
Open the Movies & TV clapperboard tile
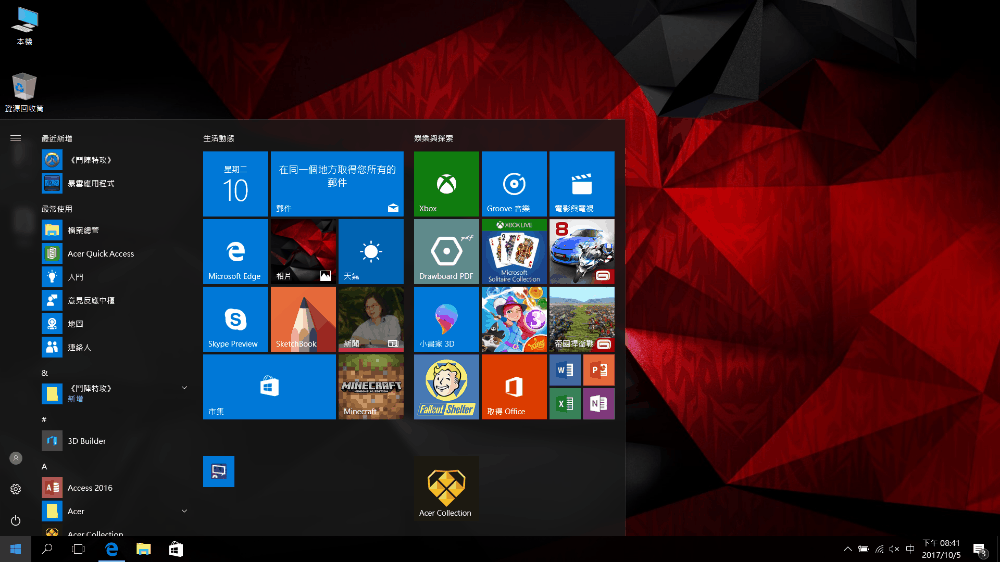pyautogui.click(x=582, y=184)
